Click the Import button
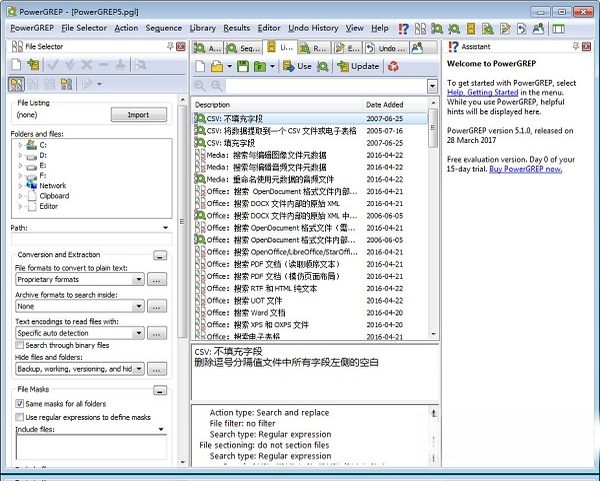Image resolution: width=600 pixels, height=481 pixels. point(139,115)
